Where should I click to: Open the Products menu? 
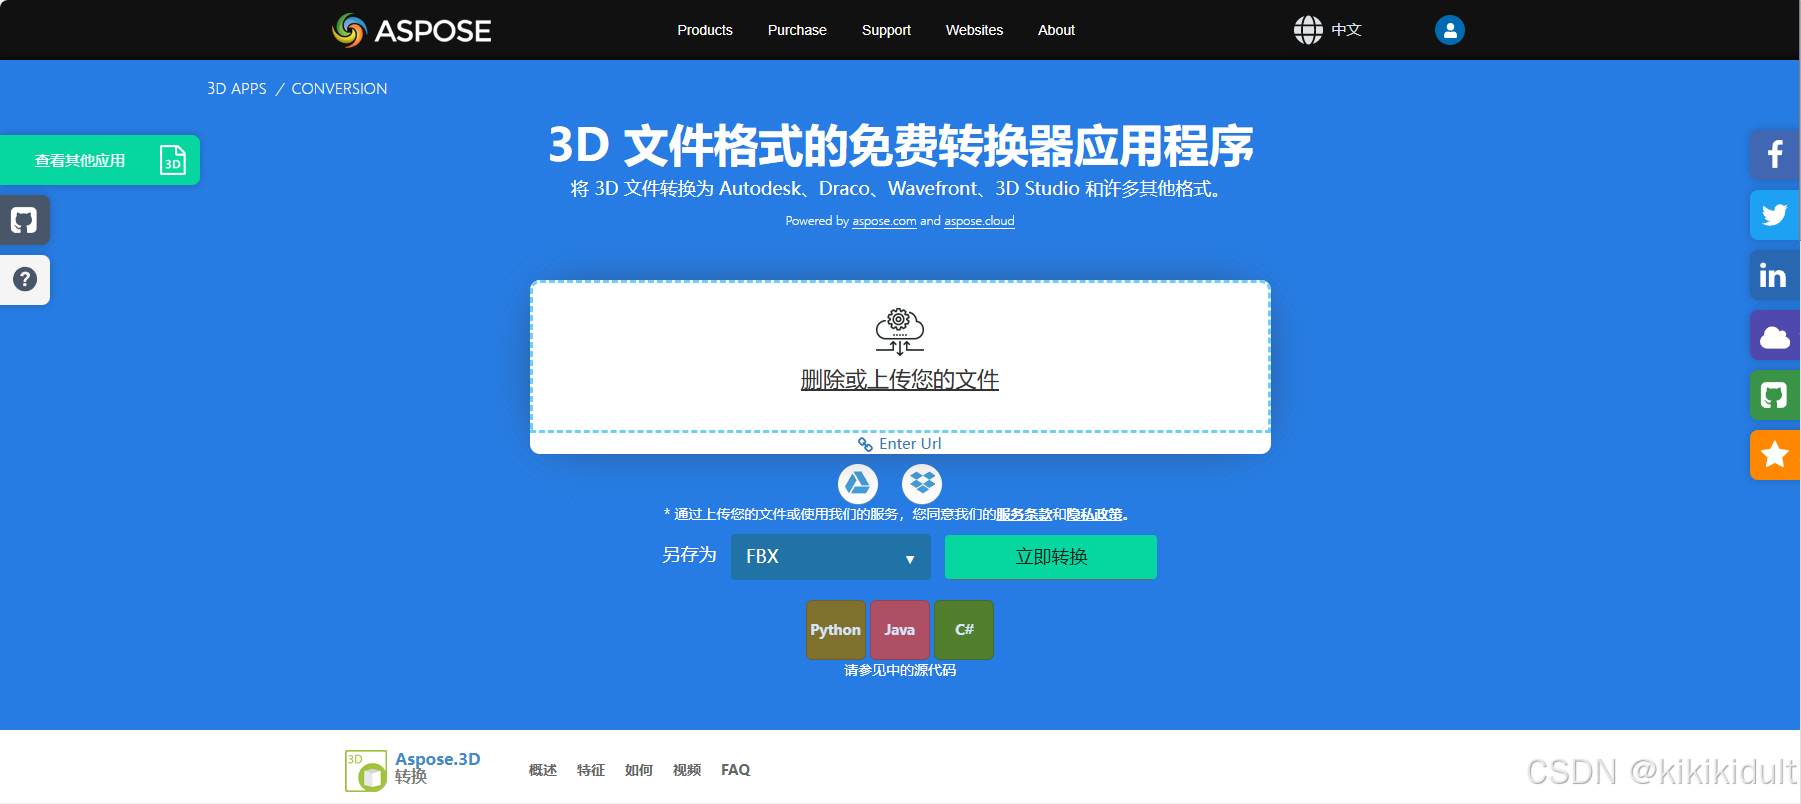705,30
